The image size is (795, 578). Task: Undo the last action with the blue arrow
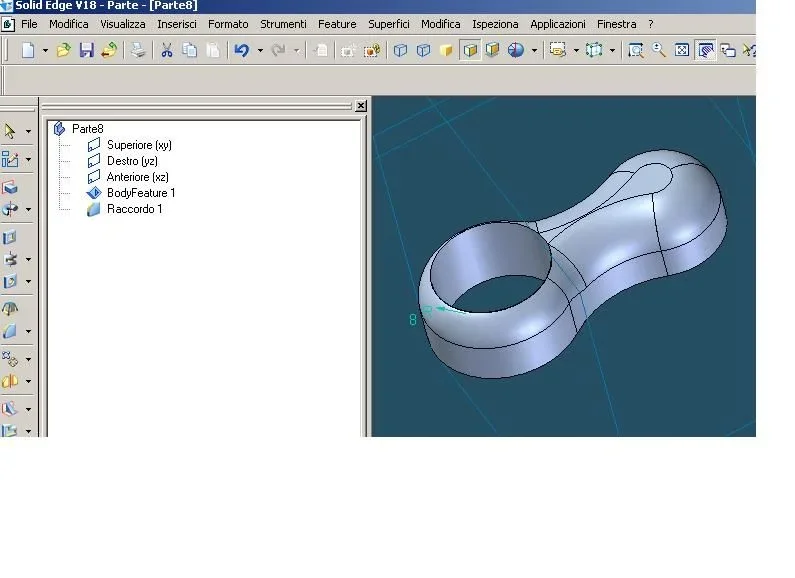pyautogui.click(x=242, y=50)
